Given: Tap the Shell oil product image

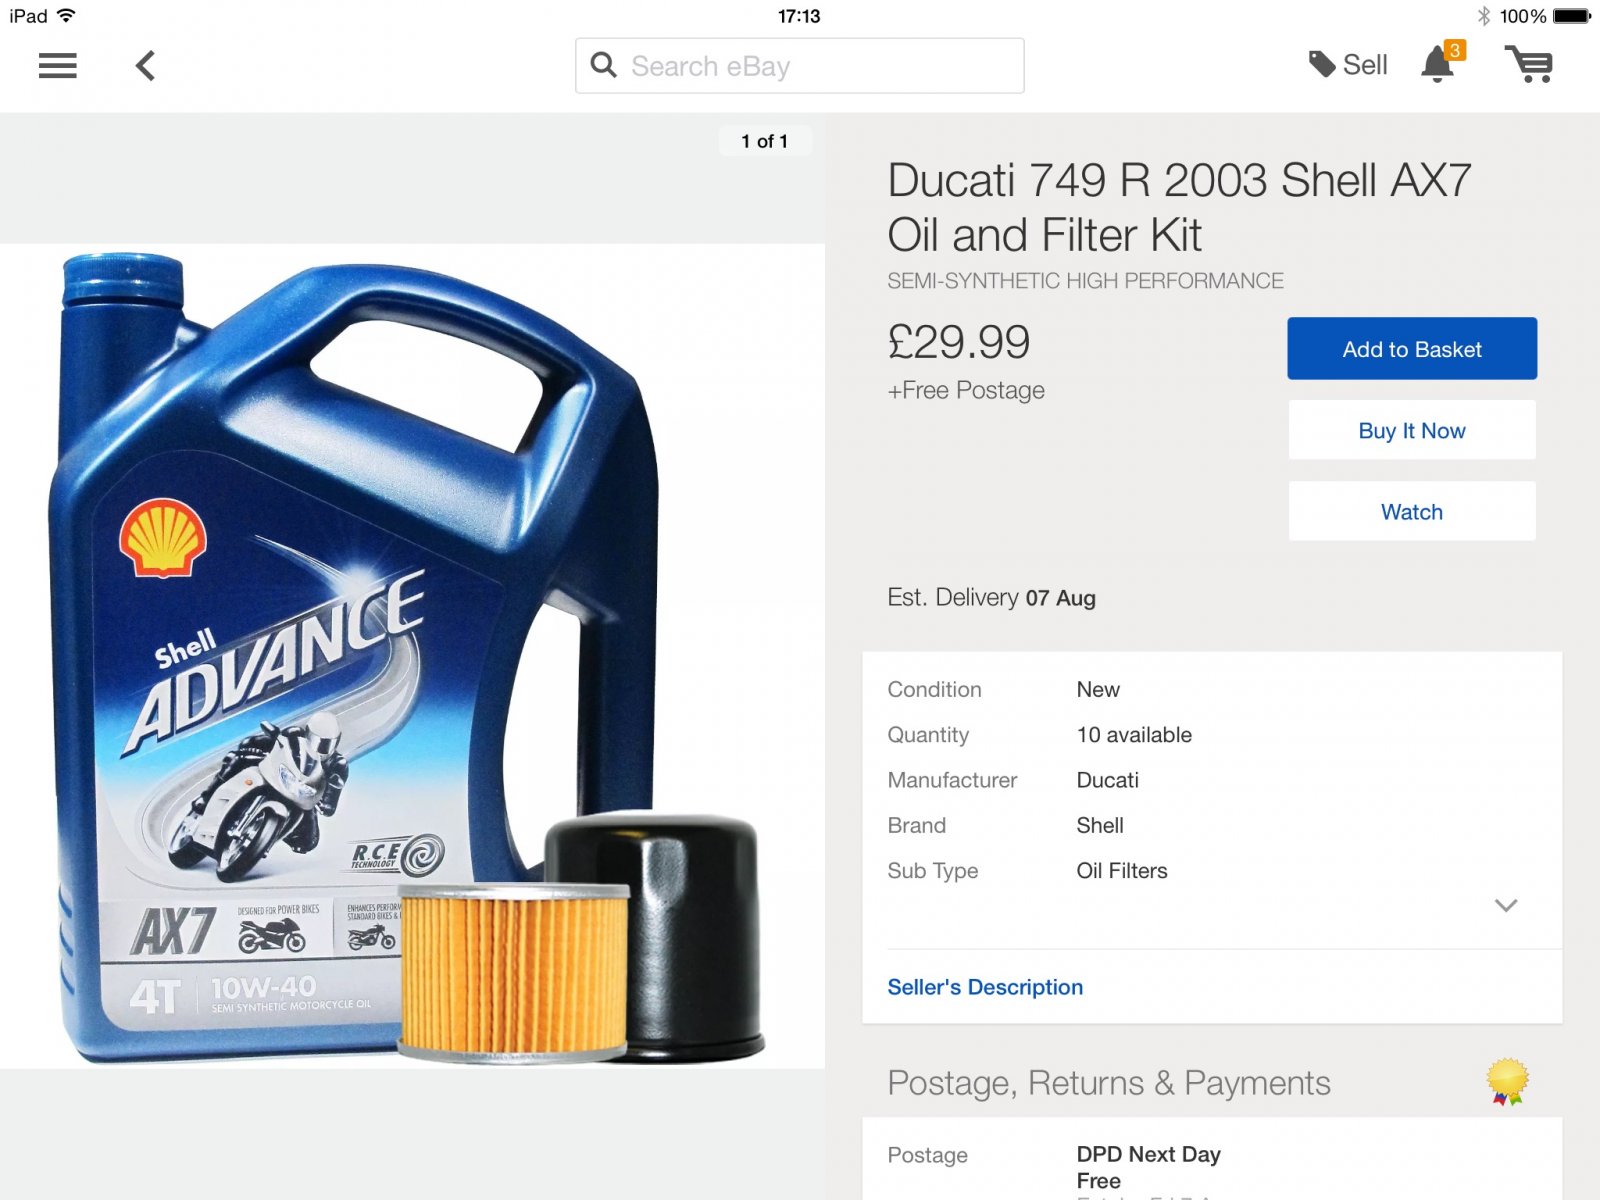Looking at the screenshot, I should click(412, 656).
